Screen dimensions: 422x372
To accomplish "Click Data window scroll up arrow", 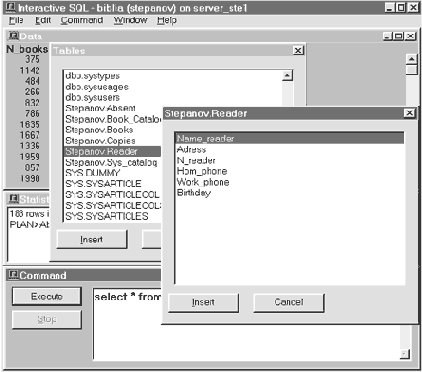I will [x=412, y=59].
